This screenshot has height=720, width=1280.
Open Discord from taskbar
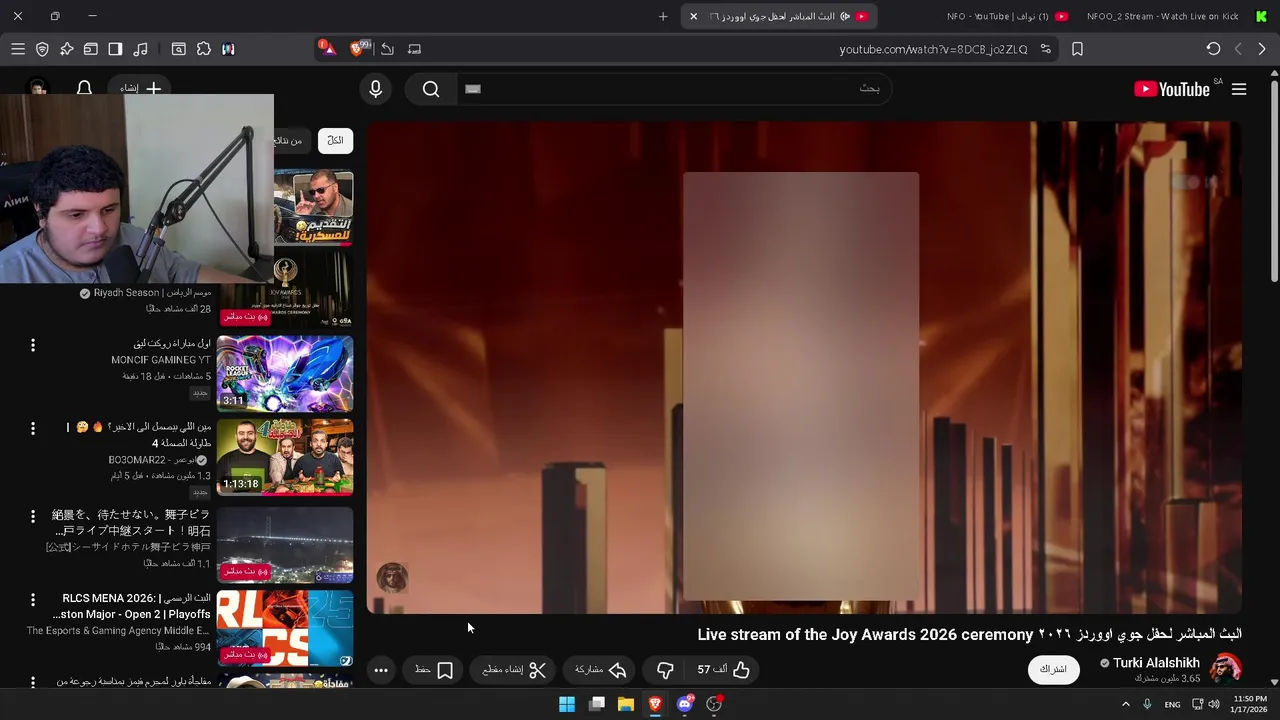(x=685, y=704)
